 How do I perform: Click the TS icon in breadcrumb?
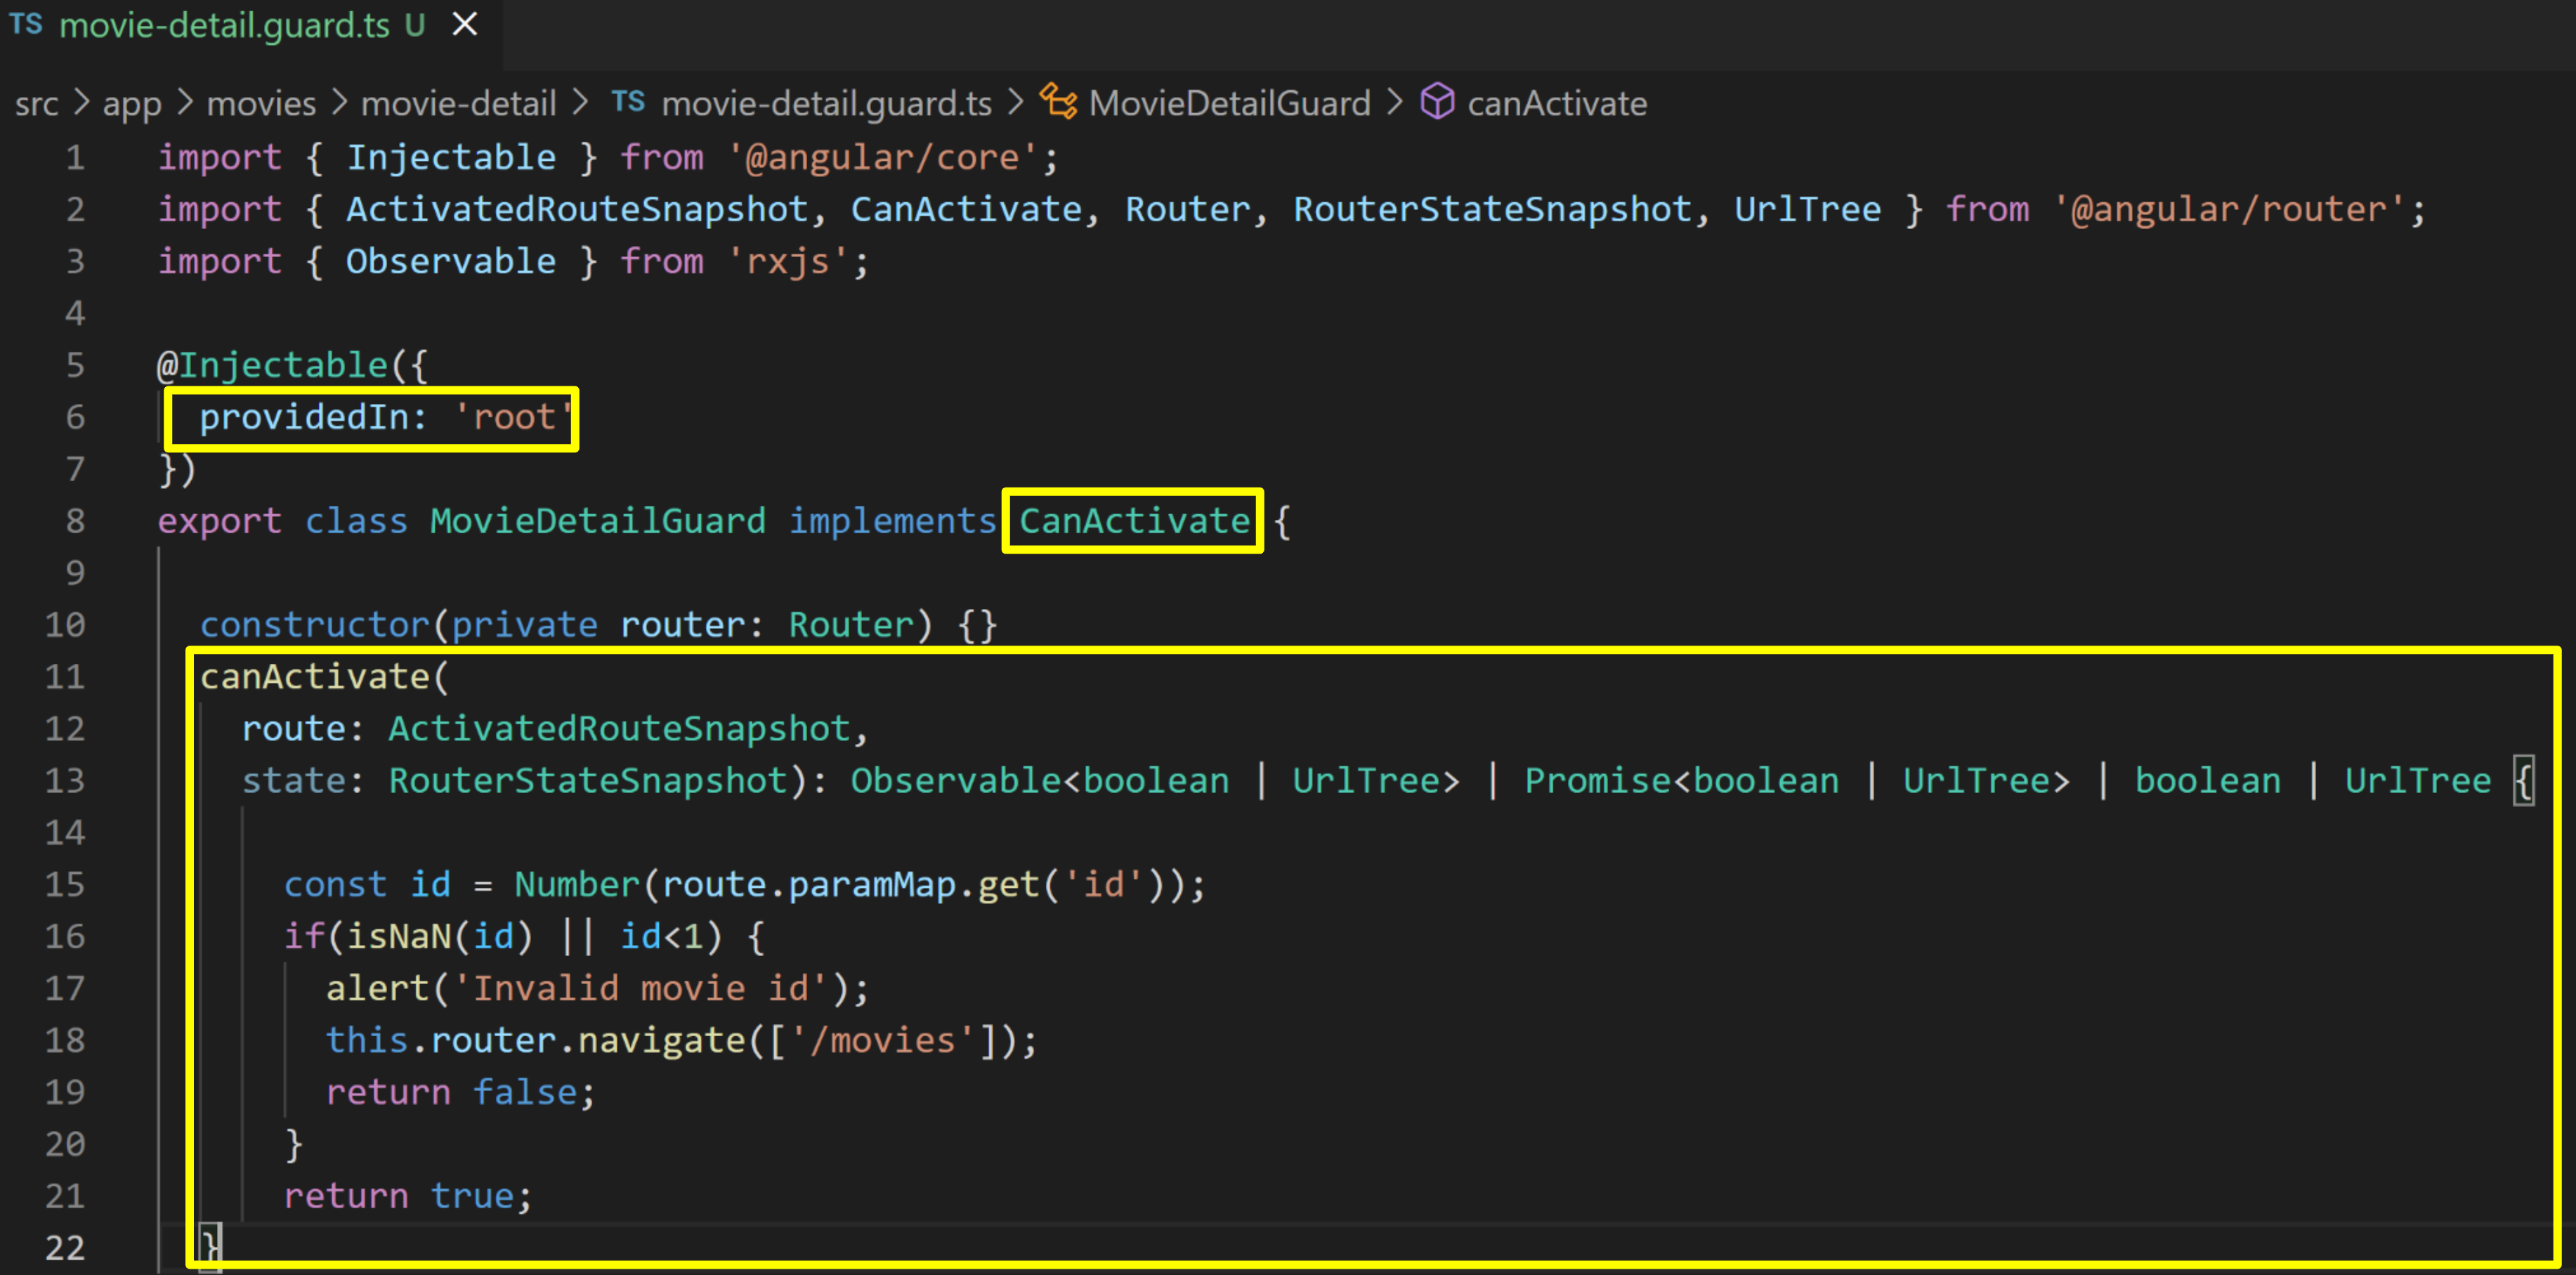(x=628, y=102)
